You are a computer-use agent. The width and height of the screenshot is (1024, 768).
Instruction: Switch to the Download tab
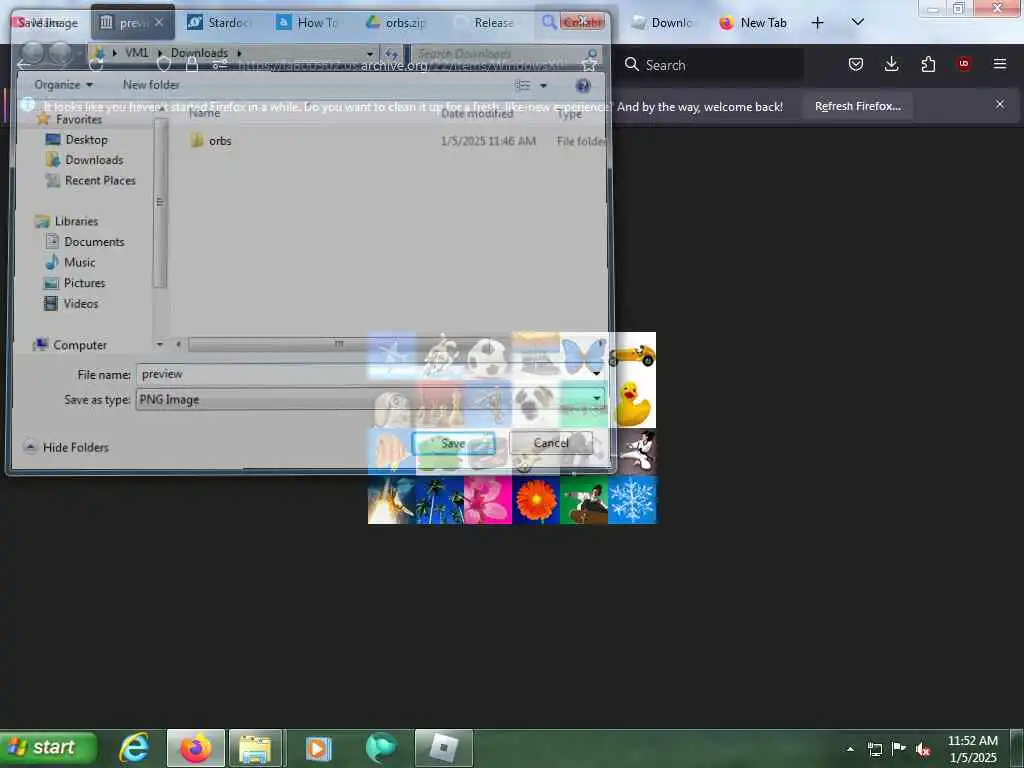click(x=662, y=23)
